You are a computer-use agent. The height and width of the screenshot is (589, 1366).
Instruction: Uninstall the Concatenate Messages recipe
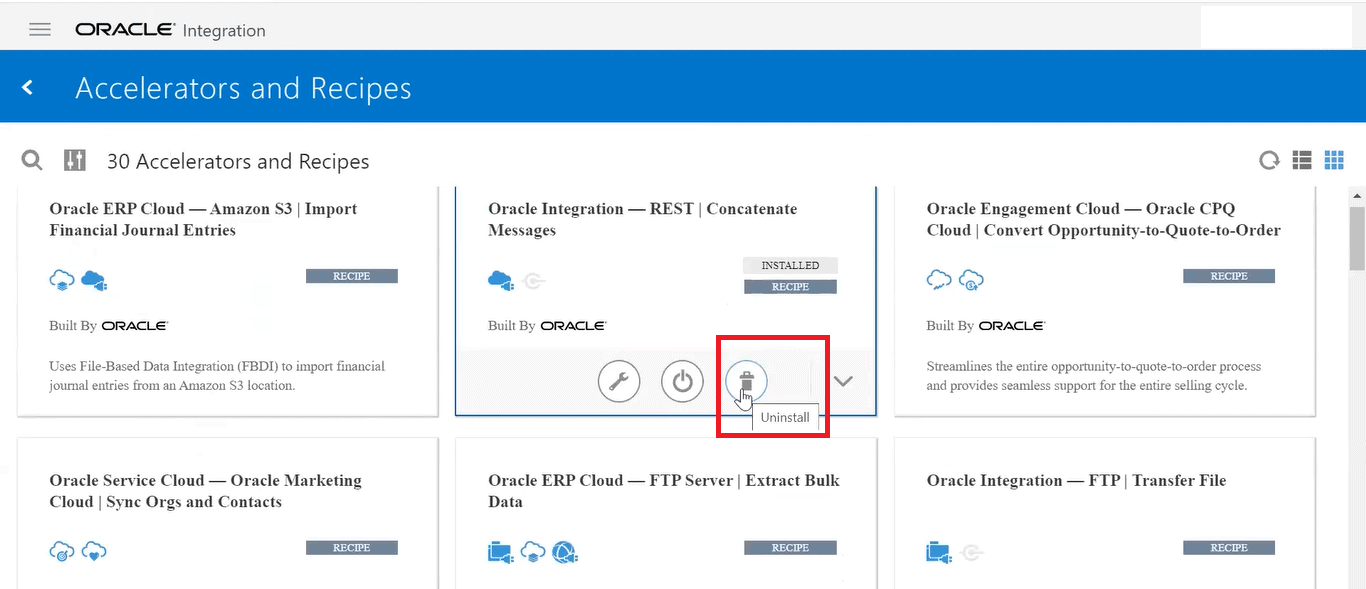pos(746,381)
